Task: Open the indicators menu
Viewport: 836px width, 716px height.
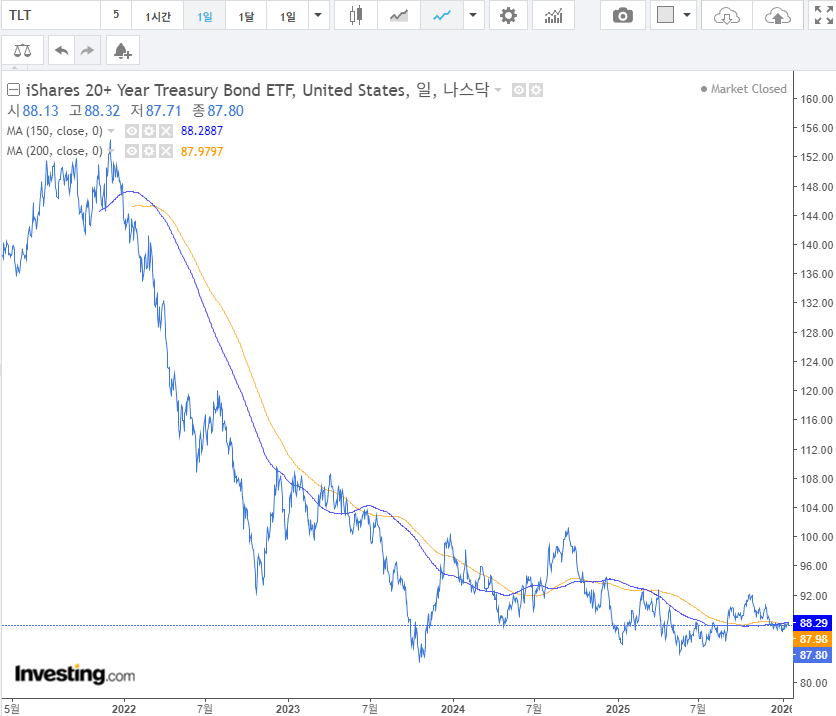Action: (553, 15)
